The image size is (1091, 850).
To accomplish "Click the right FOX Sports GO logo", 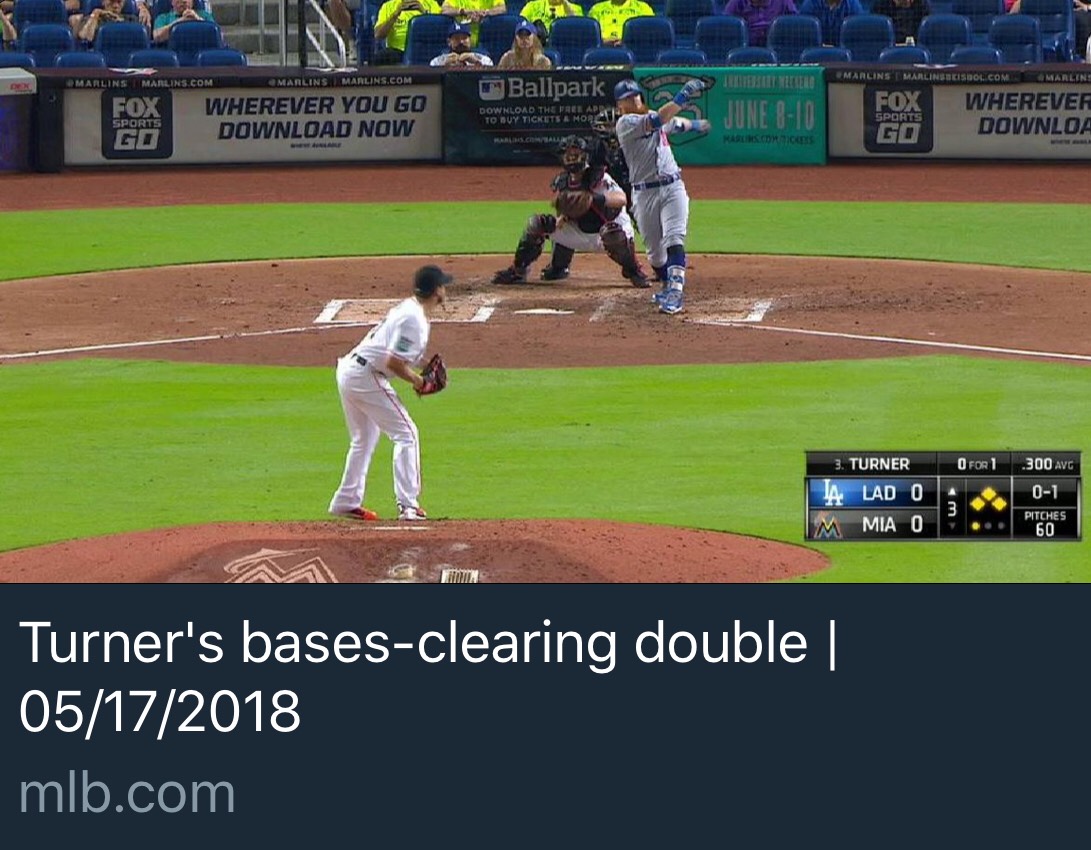I will pyautogui.click(x=898, y=118).
